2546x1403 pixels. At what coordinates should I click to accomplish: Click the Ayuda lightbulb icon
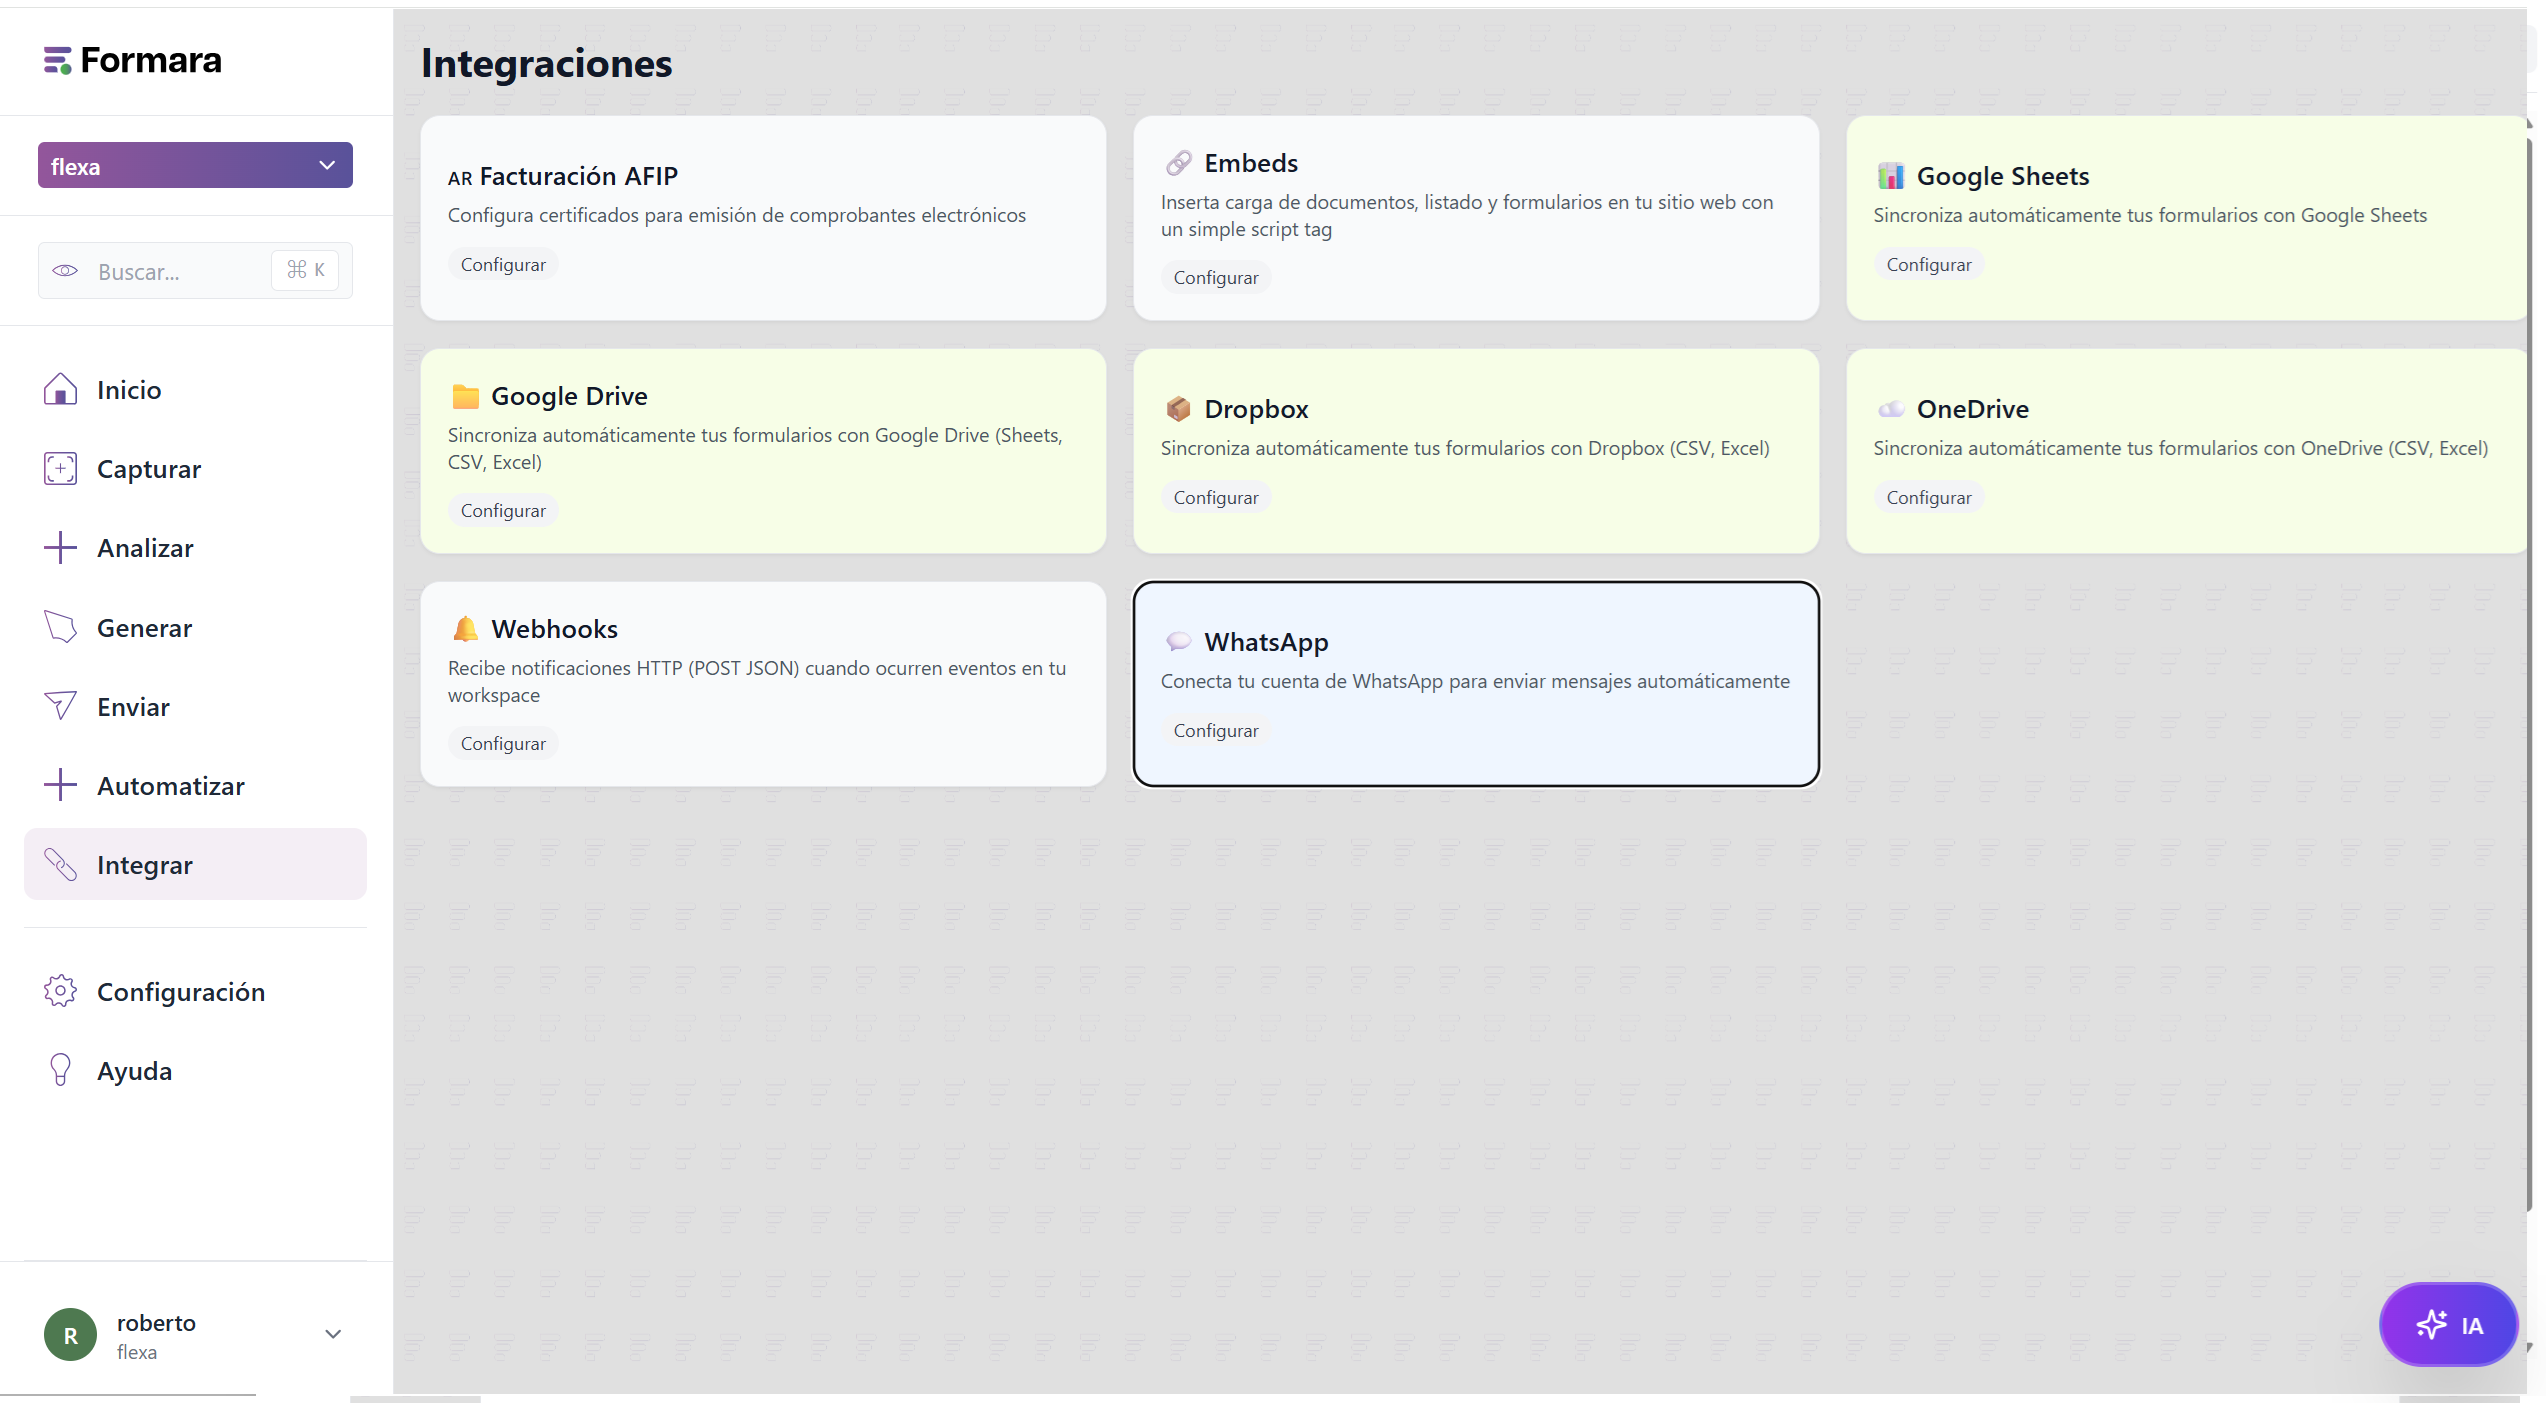(x=60, y=1070)
